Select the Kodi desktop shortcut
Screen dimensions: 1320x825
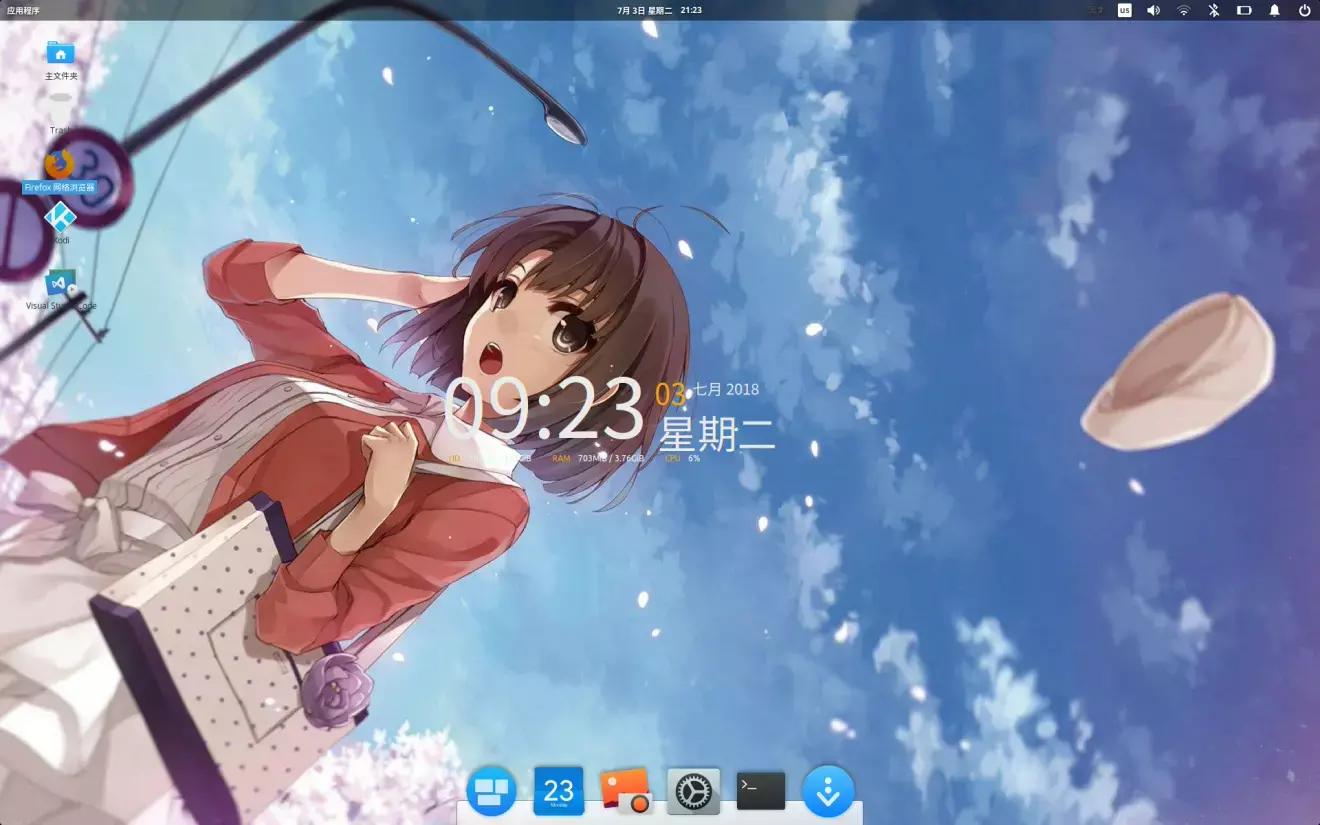(x=60, y=217)
